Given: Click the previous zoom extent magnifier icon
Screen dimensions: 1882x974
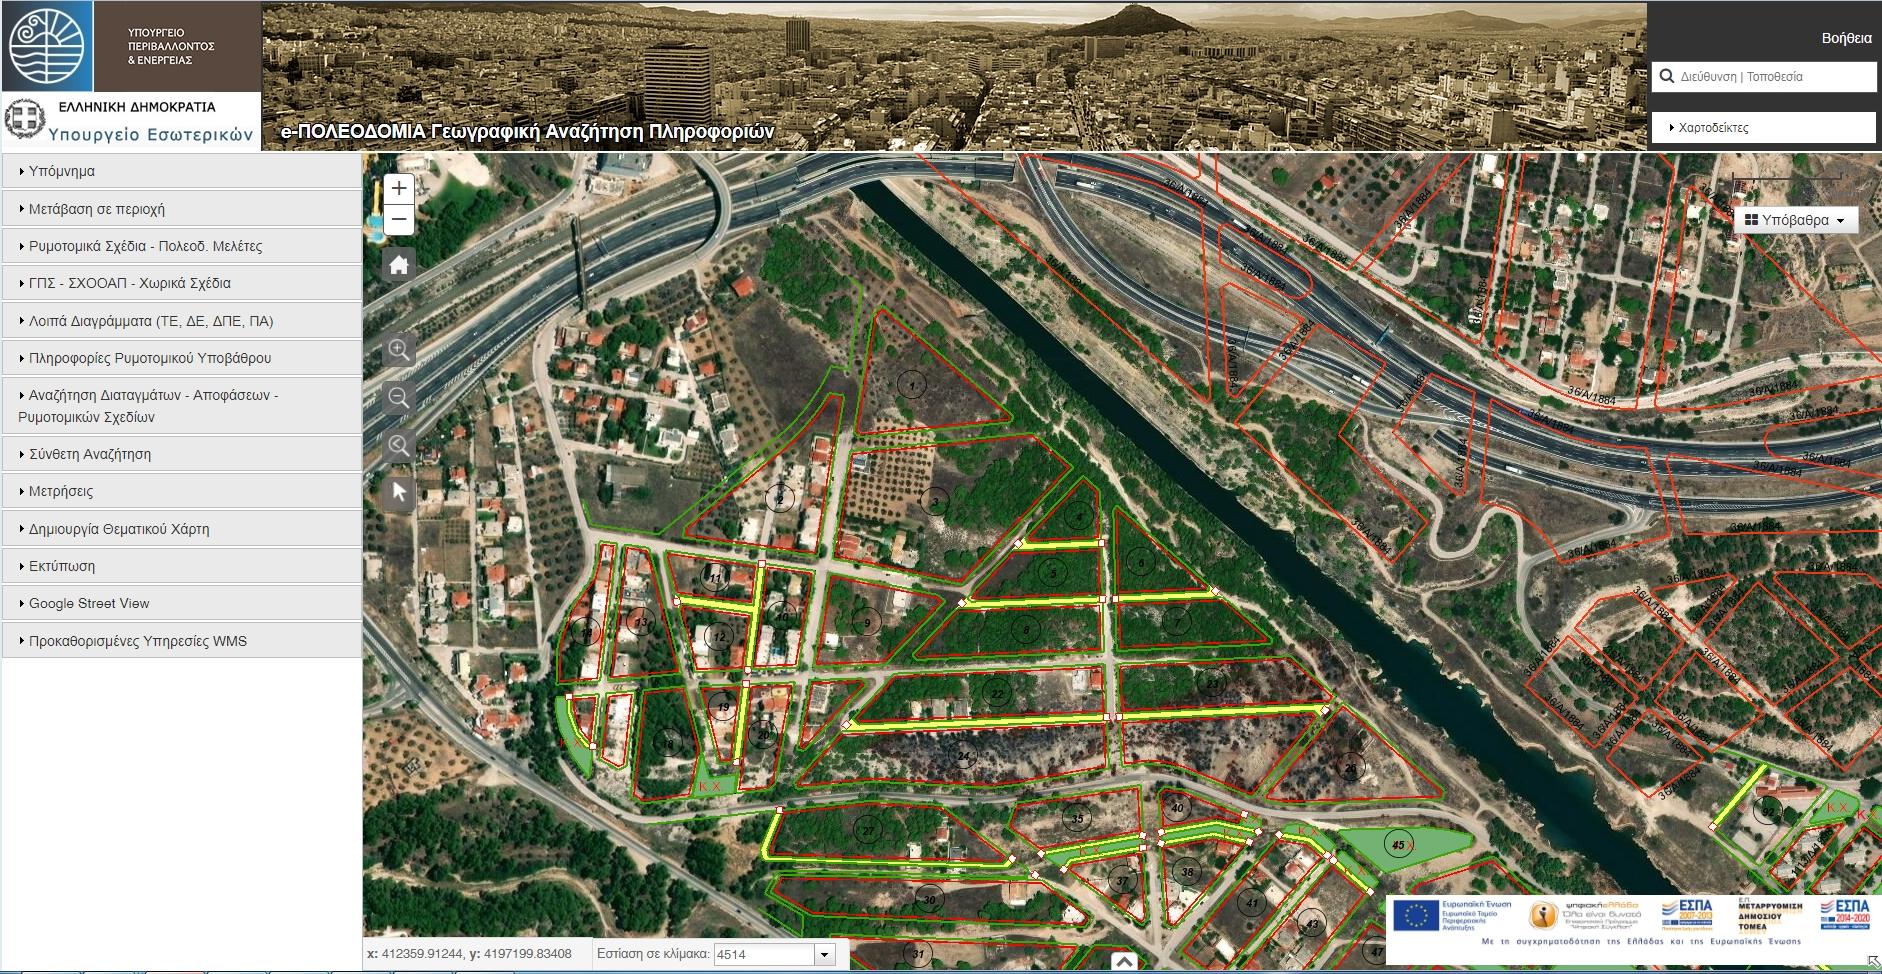Looking at the screenshot, I should pos(399,445).
